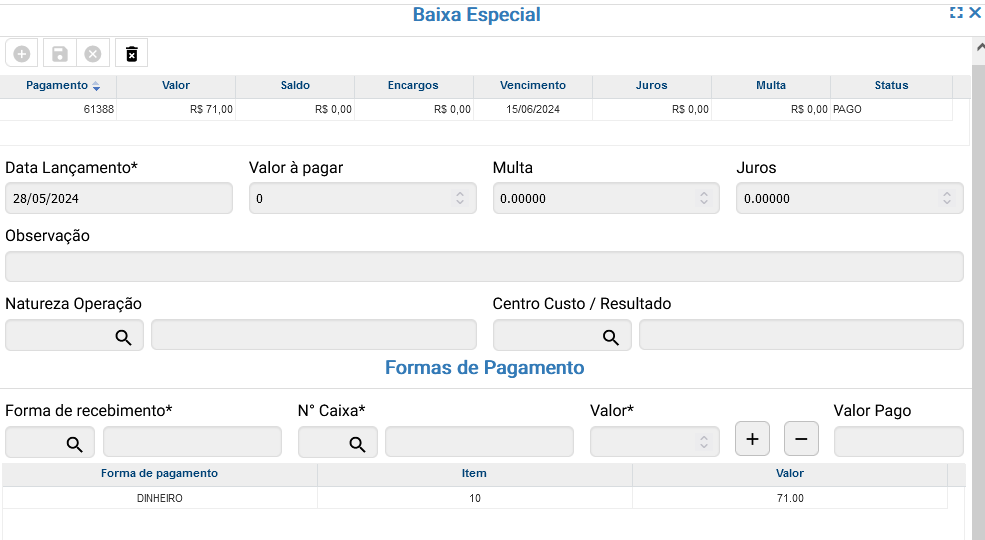This screenshot has width=985, height=540.
Task: Remove payment form with minus button
Action: tap(801, 438)
